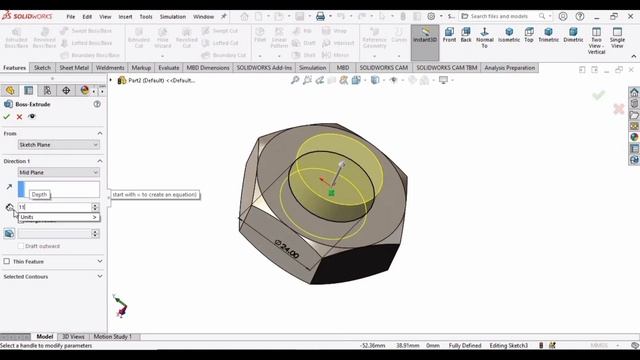Screen dimensions: 640x360
Task: Open the File menu
Action: (x=71, y=17)
